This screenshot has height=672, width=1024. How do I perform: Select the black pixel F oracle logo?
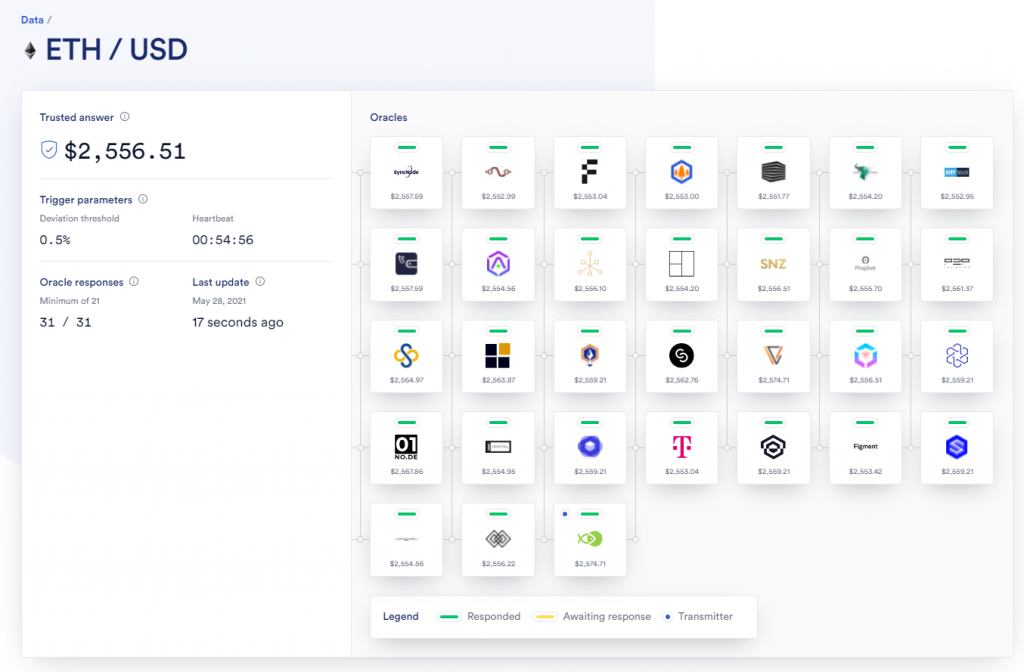[x=590, y=172]
